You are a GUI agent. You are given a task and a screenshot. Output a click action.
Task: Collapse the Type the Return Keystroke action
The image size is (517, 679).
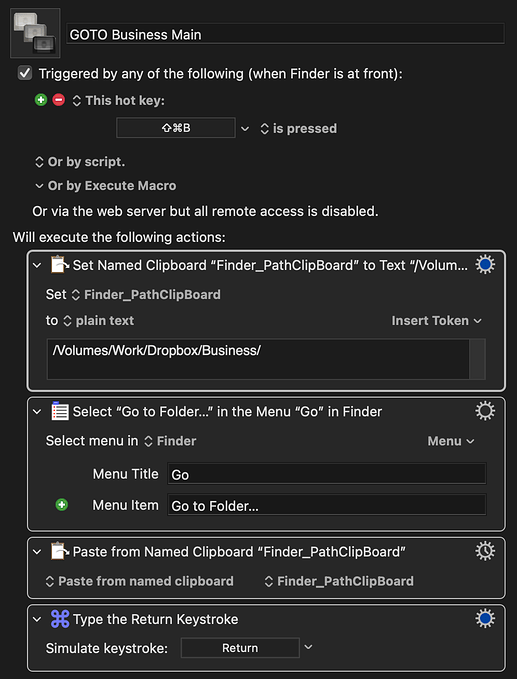(37, 619)
